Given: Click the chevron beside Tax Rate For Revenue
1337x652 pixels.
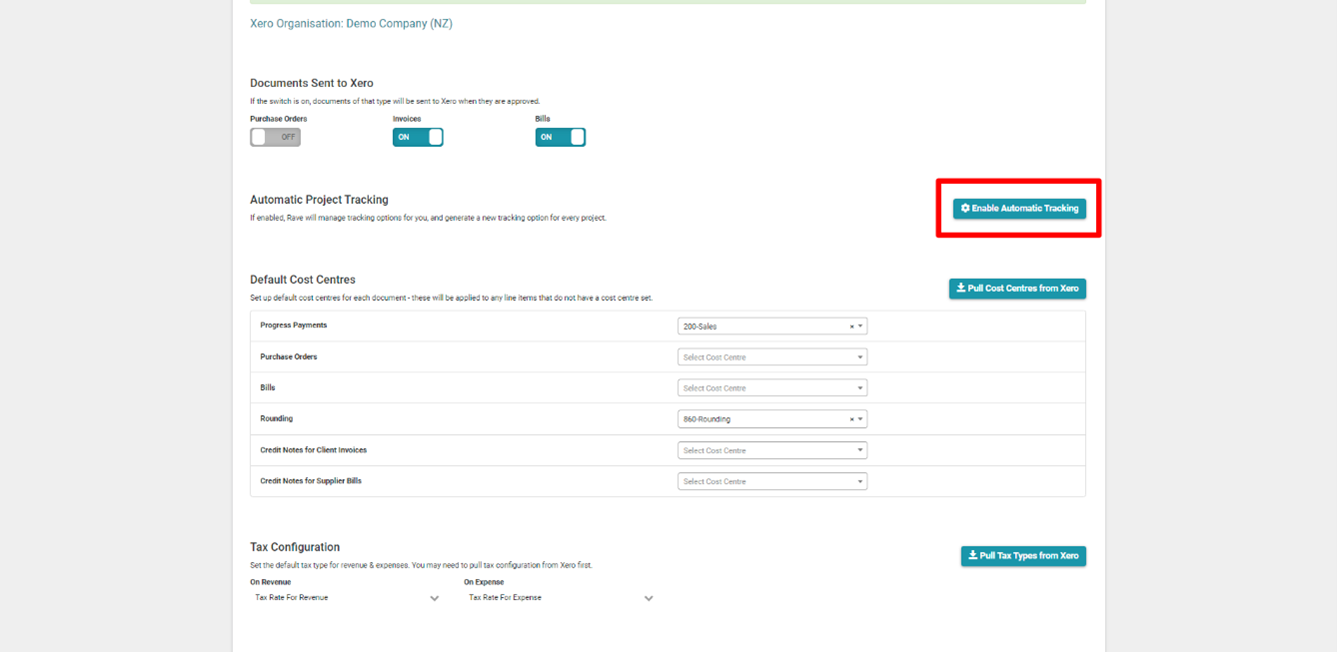Looking at the screenshot, I should coord(434,597).
